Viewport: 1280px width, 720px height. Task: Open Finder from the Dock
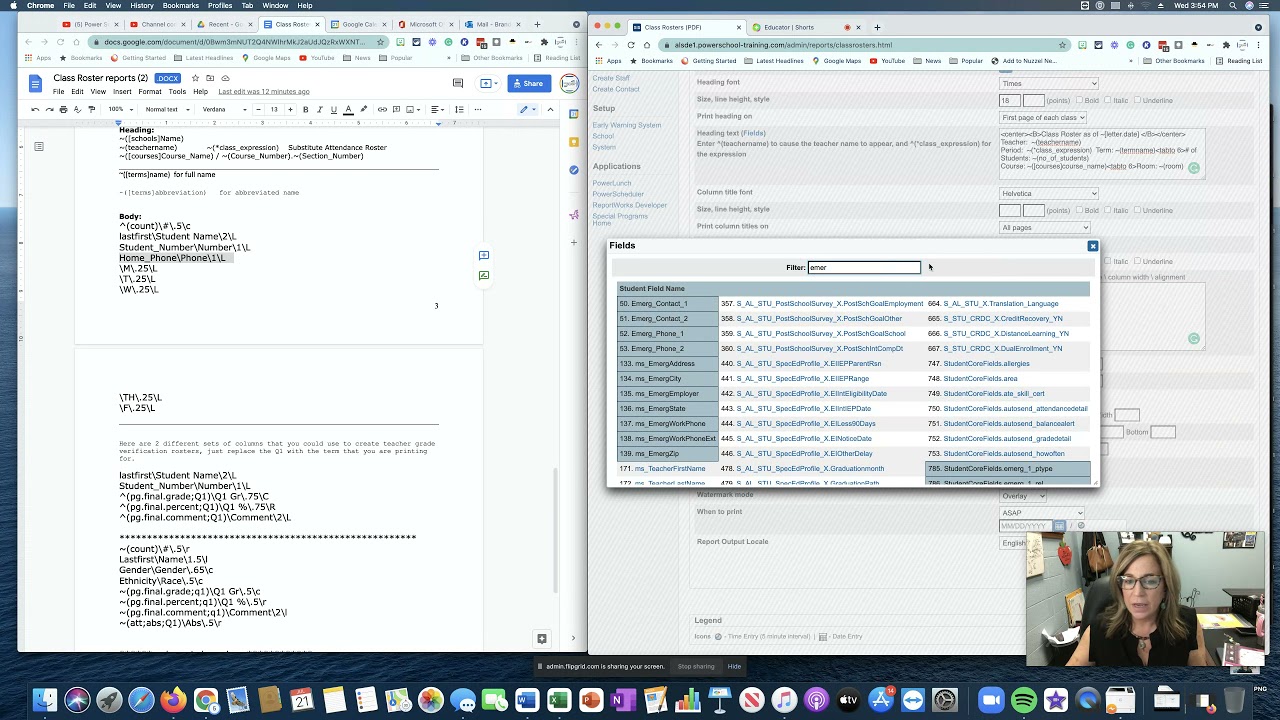point(45,700)
